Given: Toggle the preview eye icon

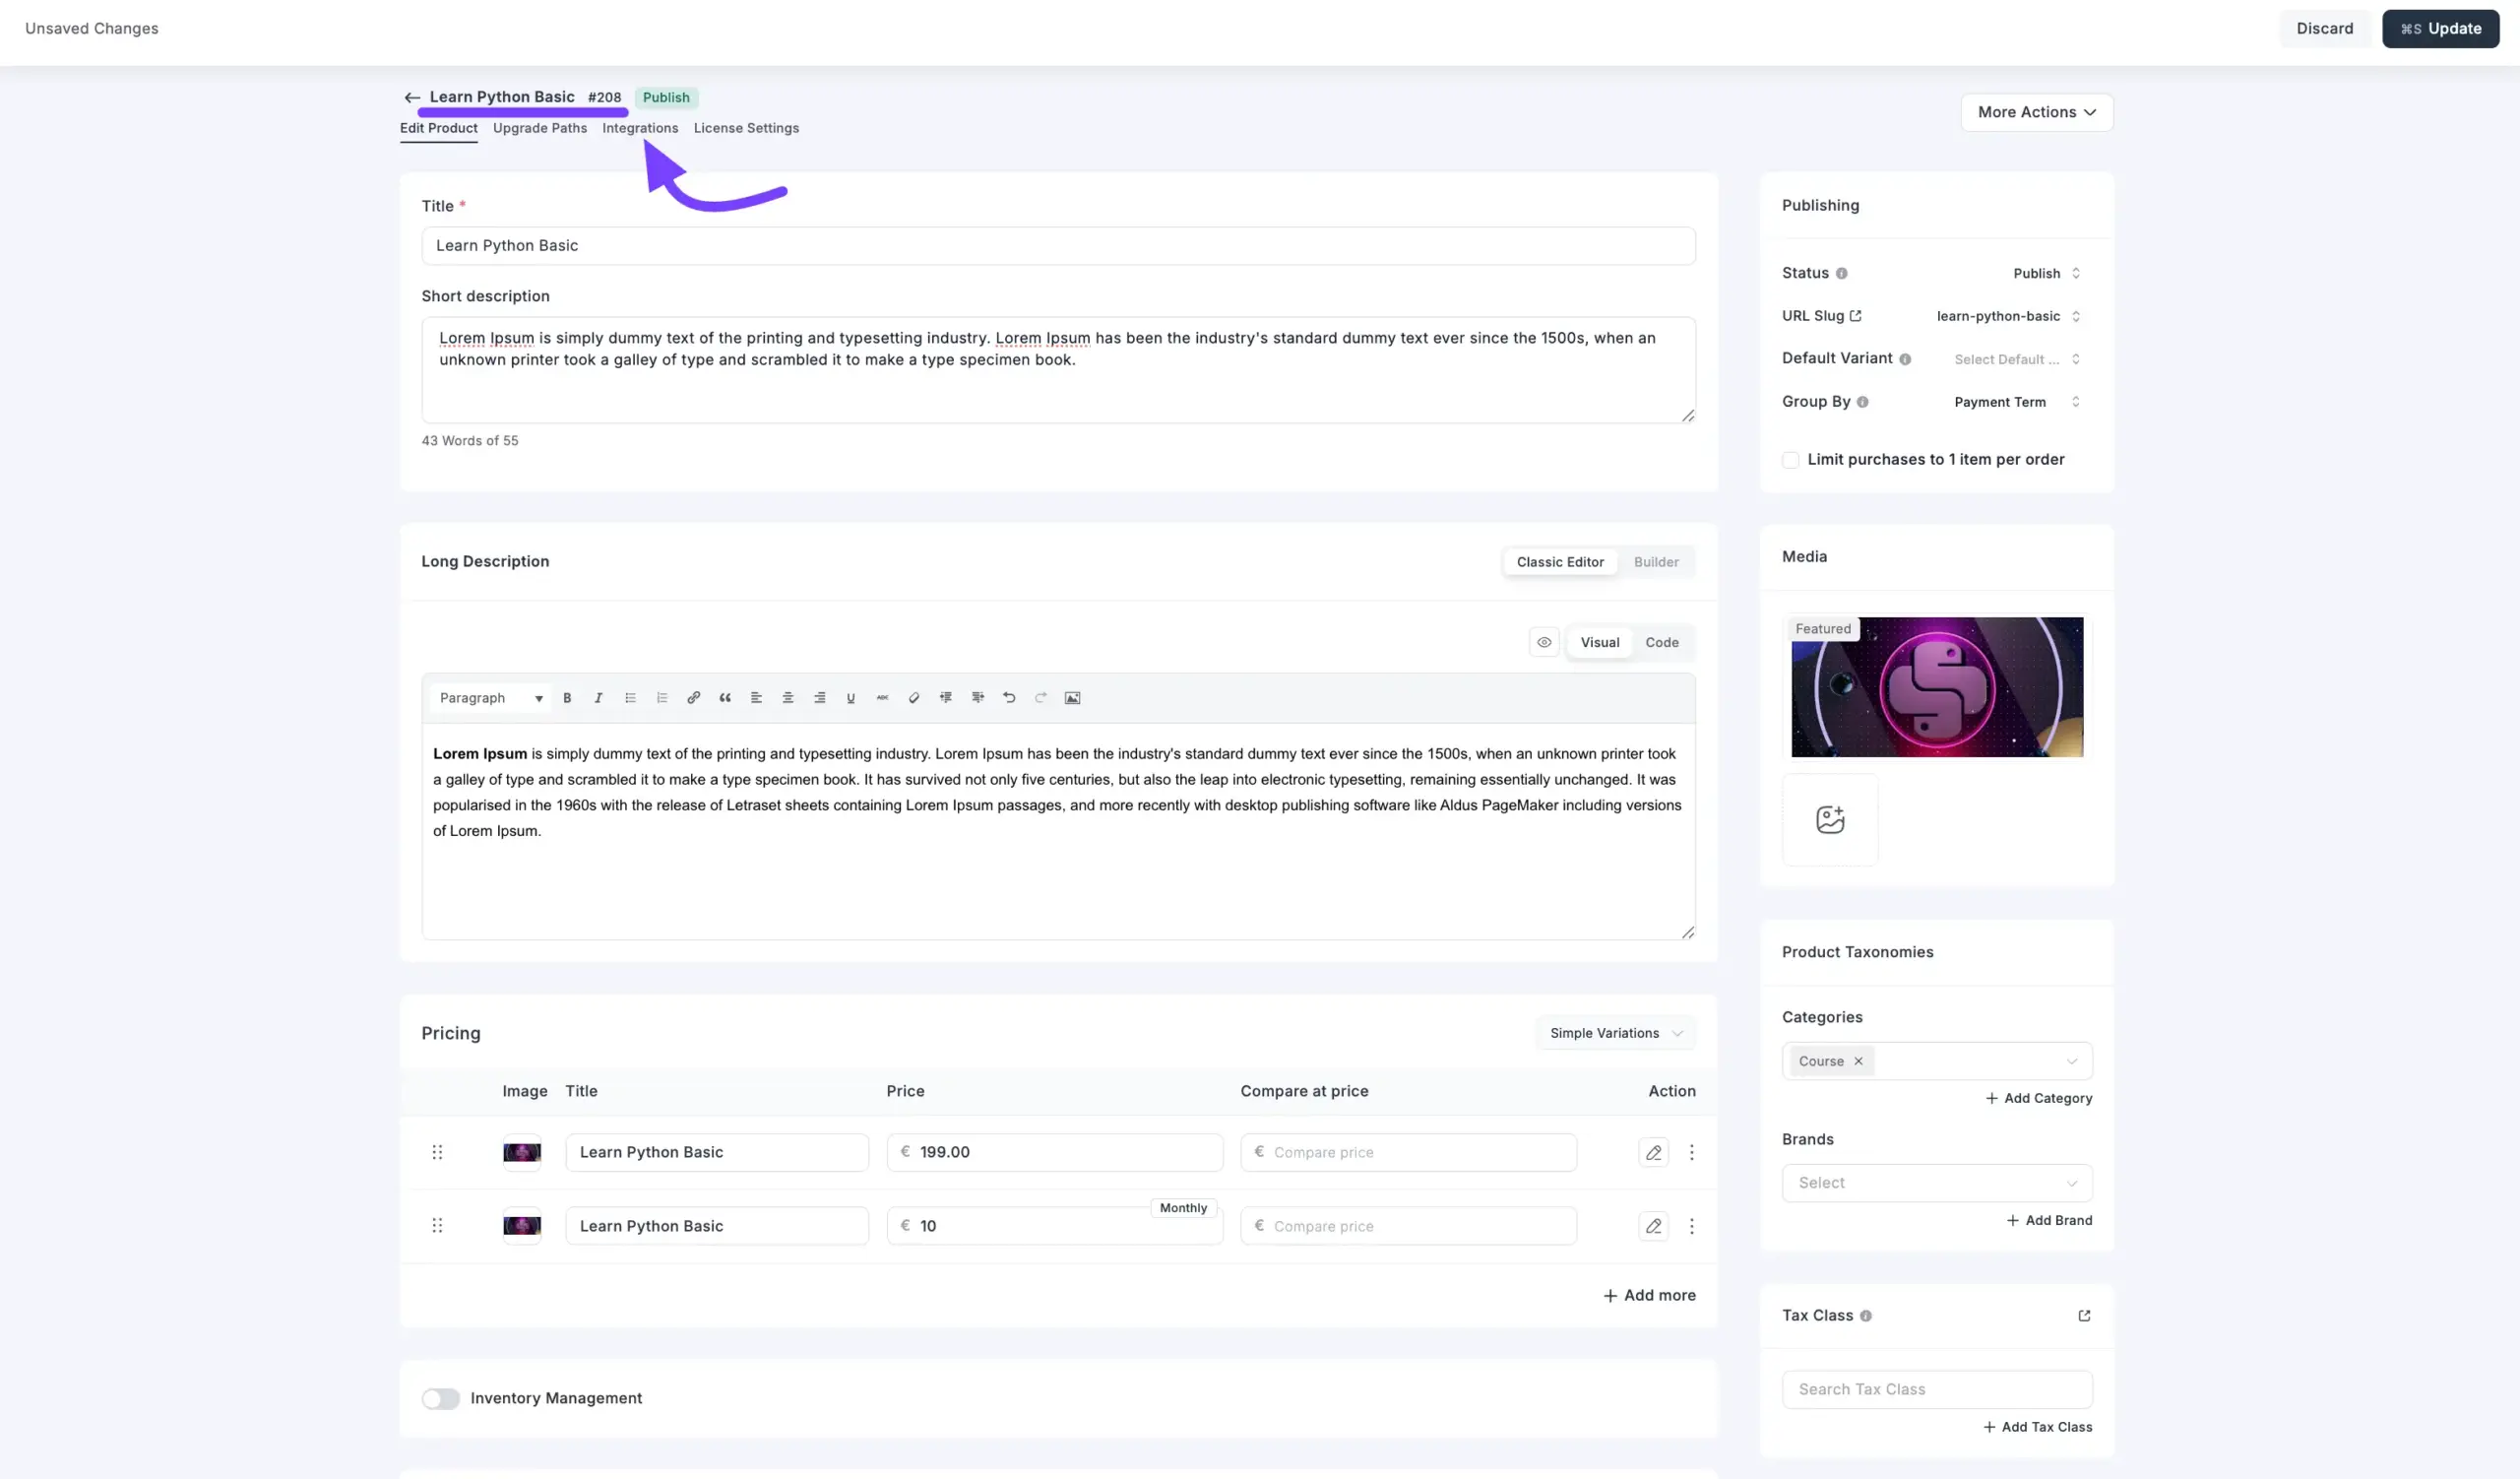Looking at the screenshot, I should click(1543, 642).
